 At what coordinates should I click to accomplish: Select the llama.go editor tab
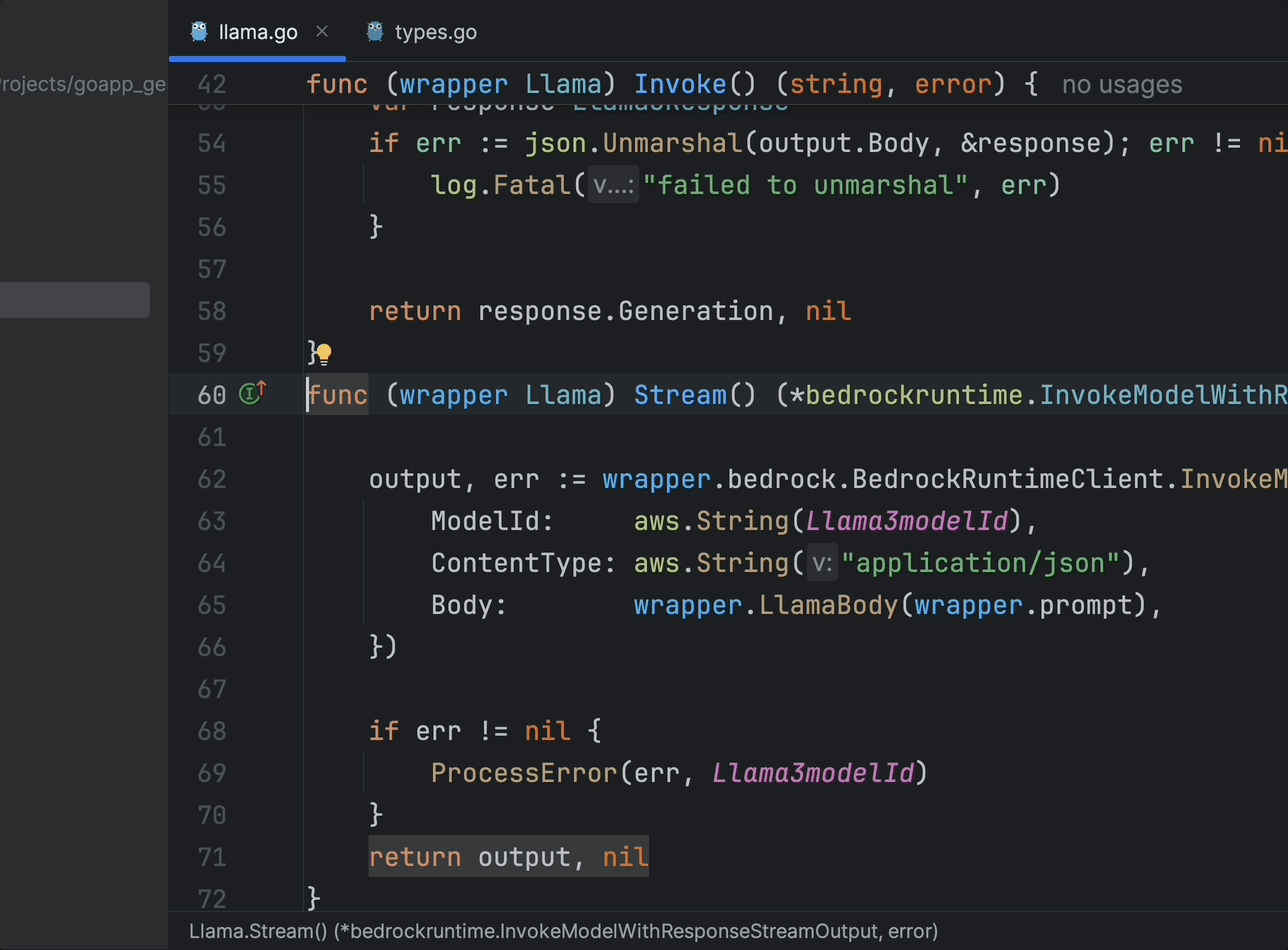pos(257,31)
